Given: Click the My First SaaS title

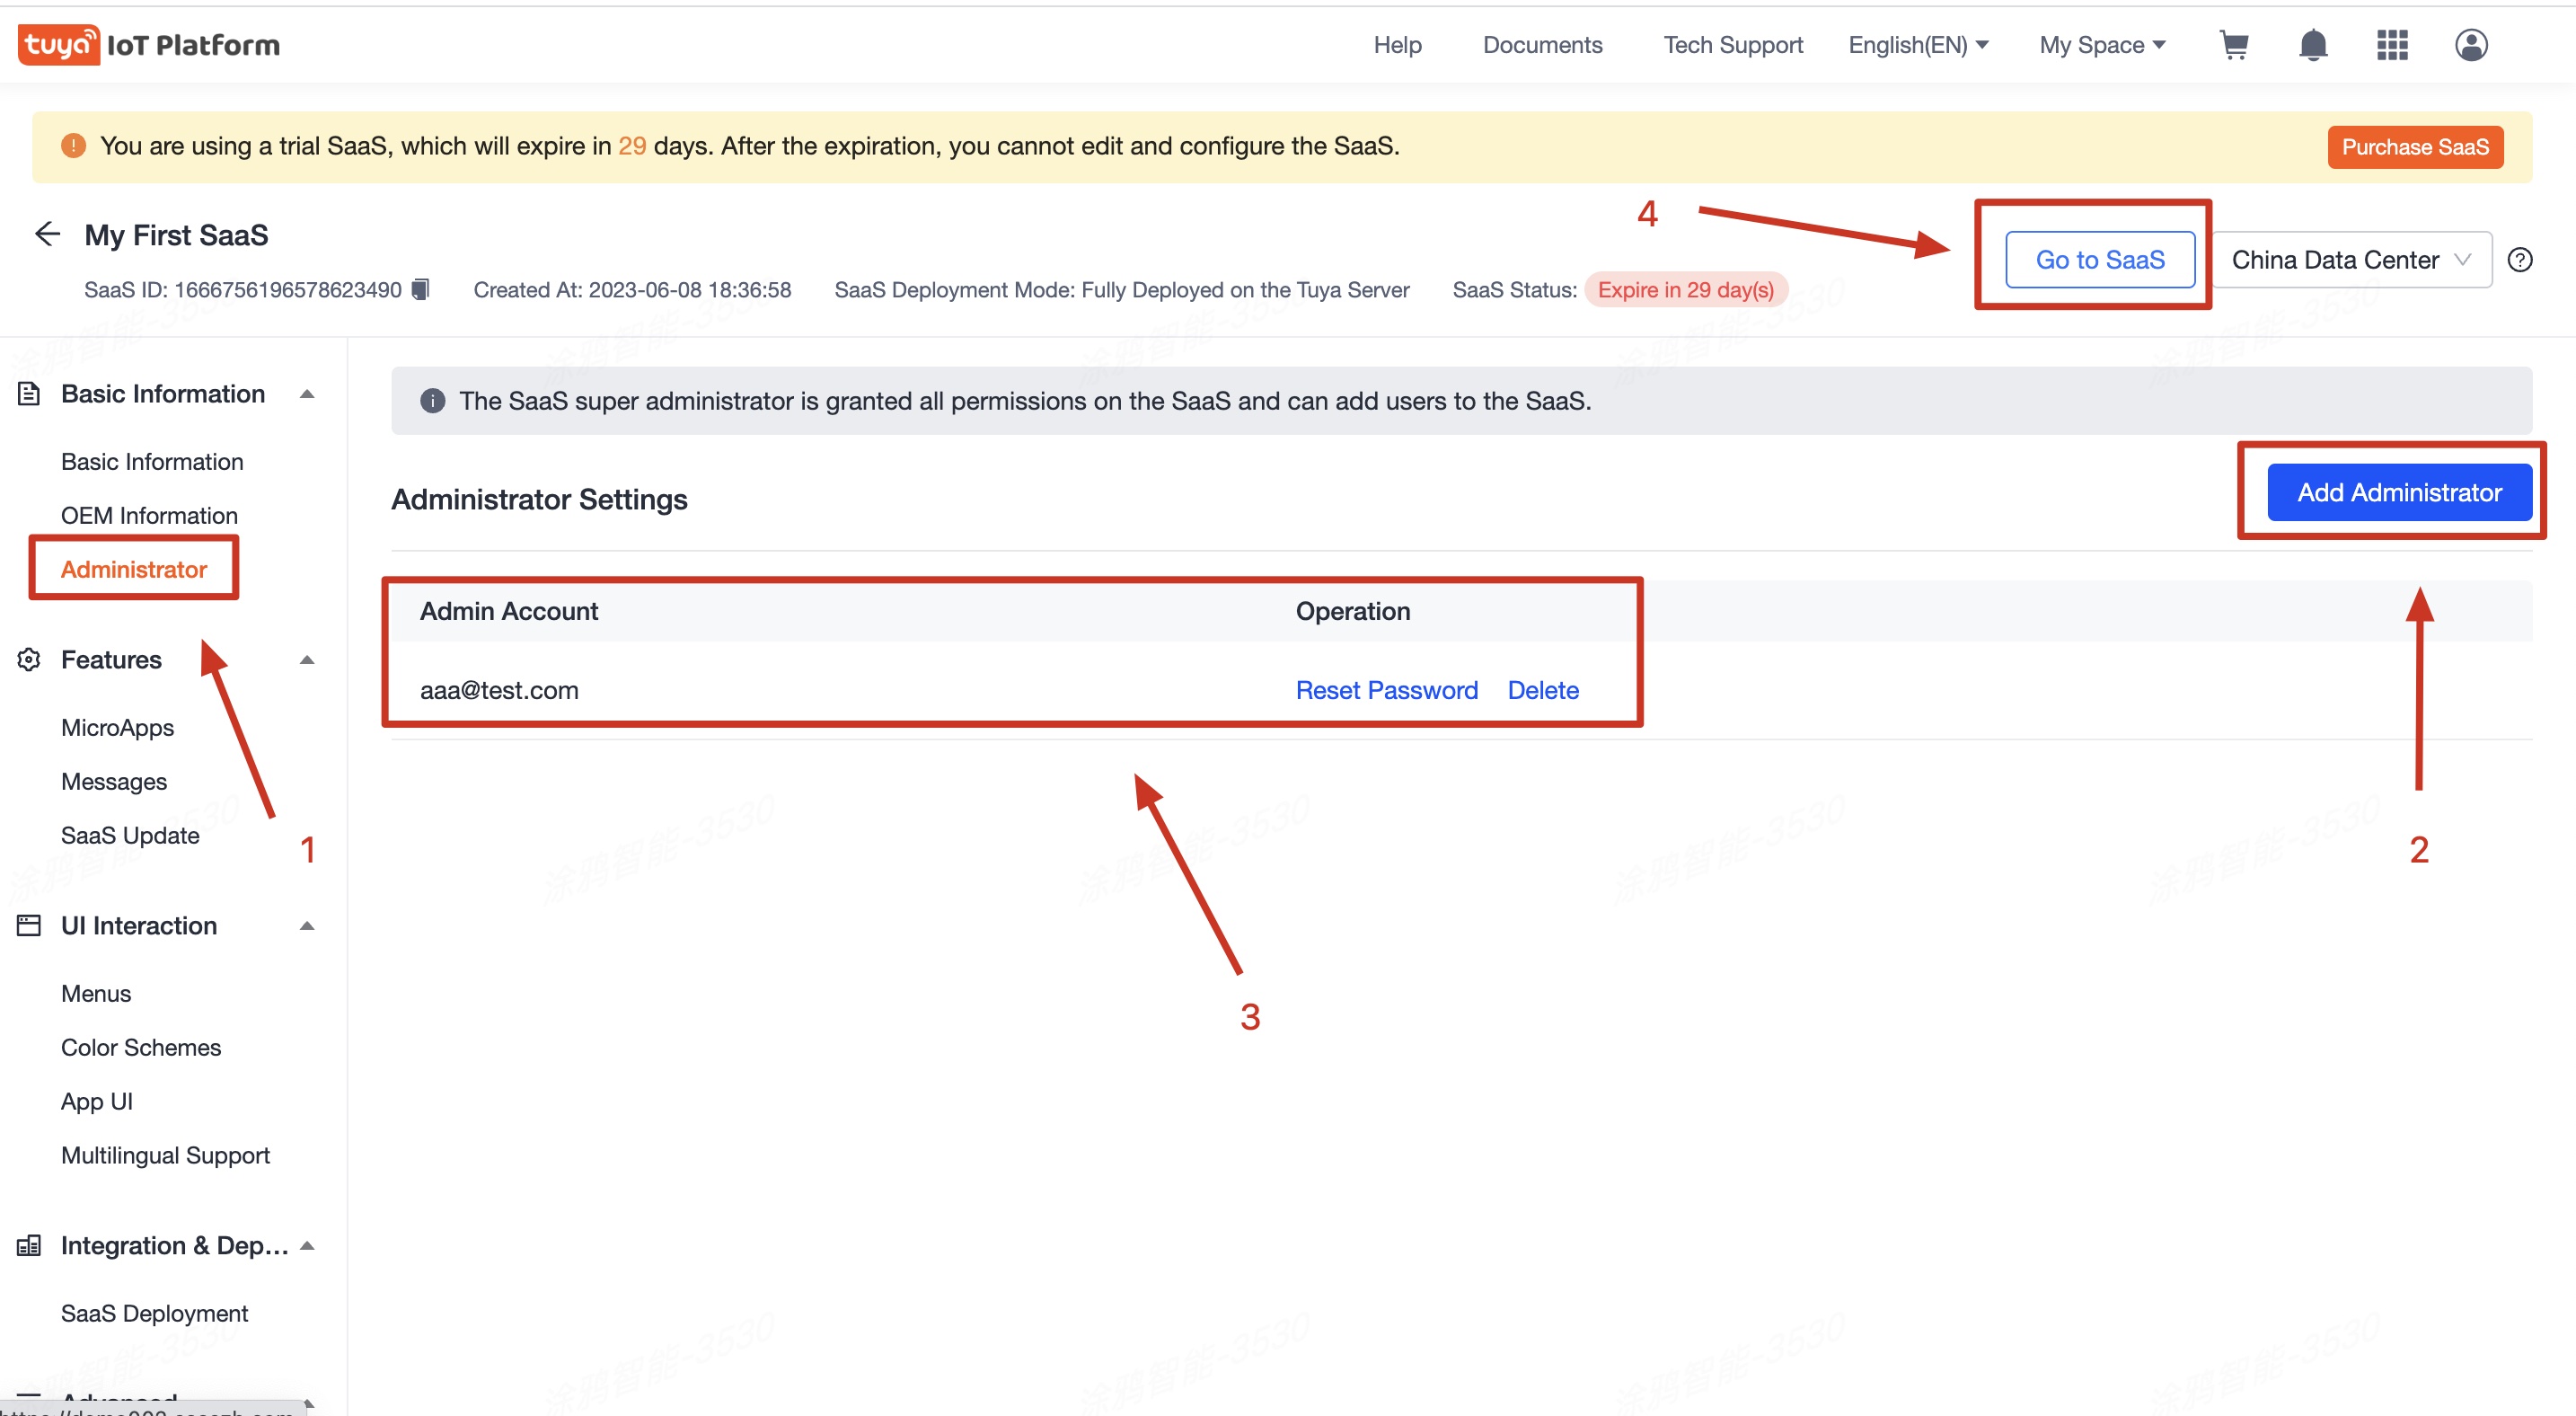Looking at the screenshot, I should pos(176,235).
